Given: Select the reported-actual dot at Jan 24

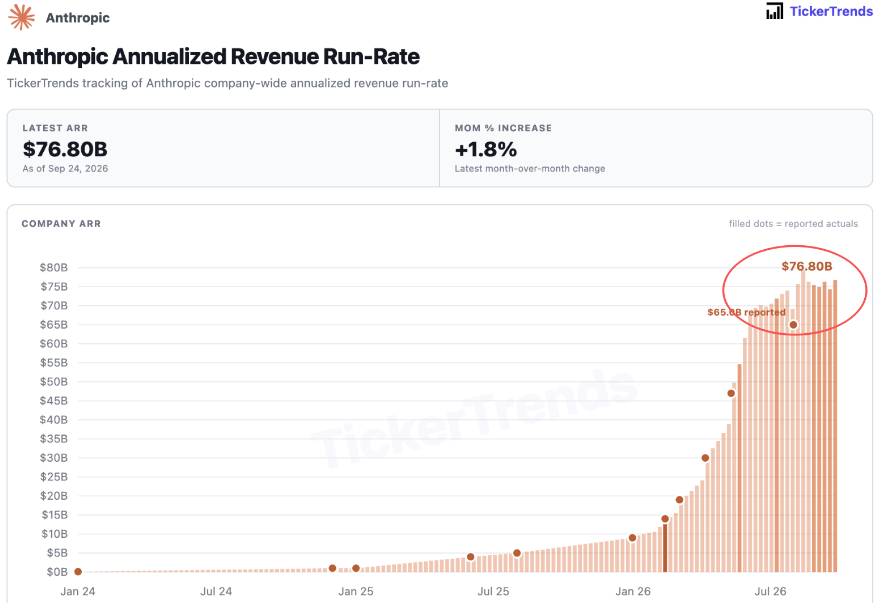Looking at the screenshot, I should [78, 572].
